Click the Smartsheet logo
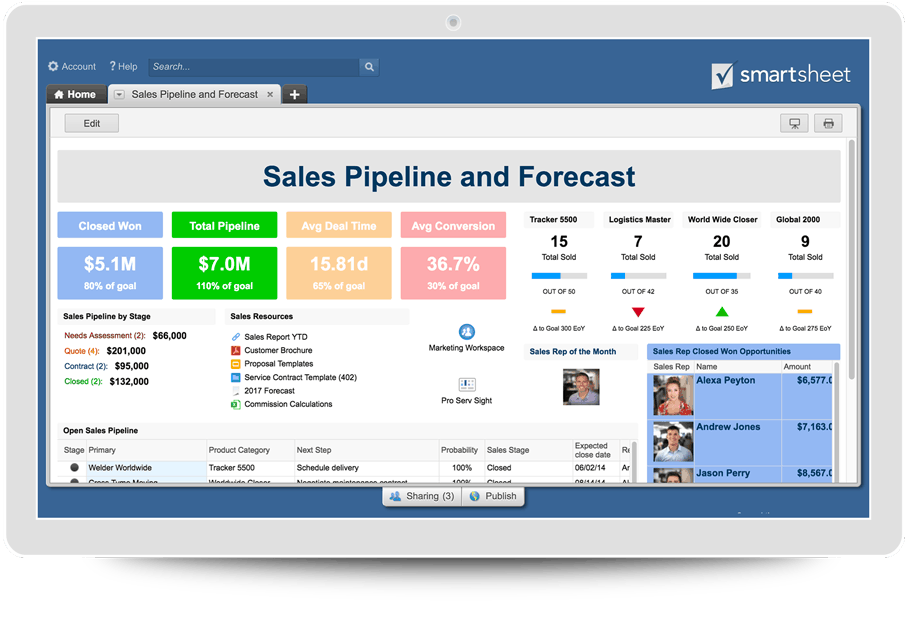The width and height of the screenshot is (908, 640). (x=781, y=73)
